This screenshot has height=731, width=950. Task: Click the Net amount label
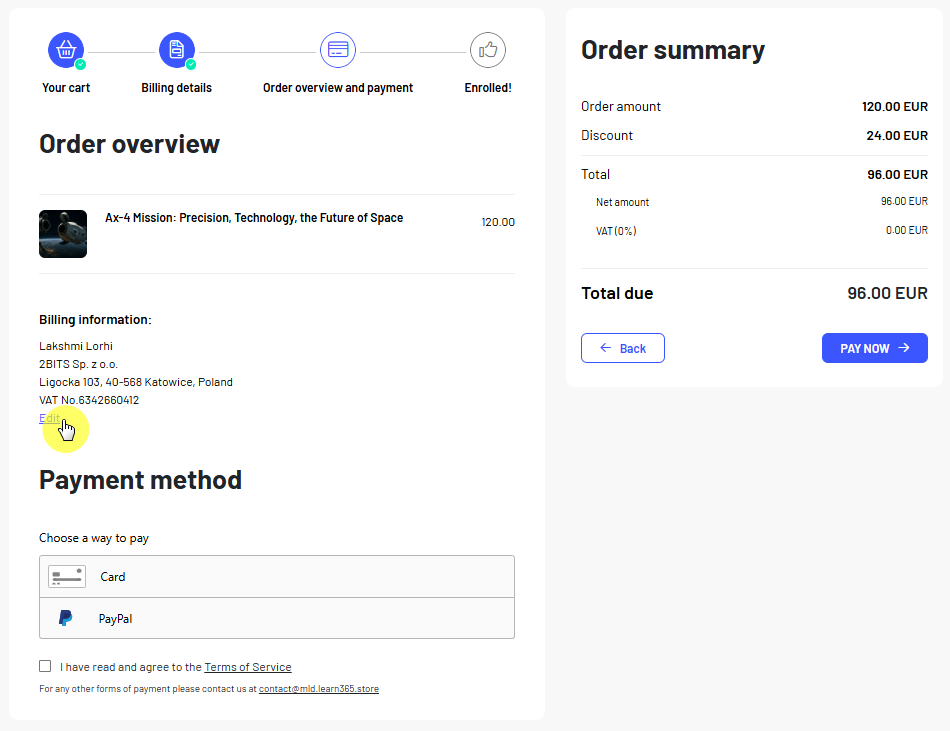coord(622,202)
